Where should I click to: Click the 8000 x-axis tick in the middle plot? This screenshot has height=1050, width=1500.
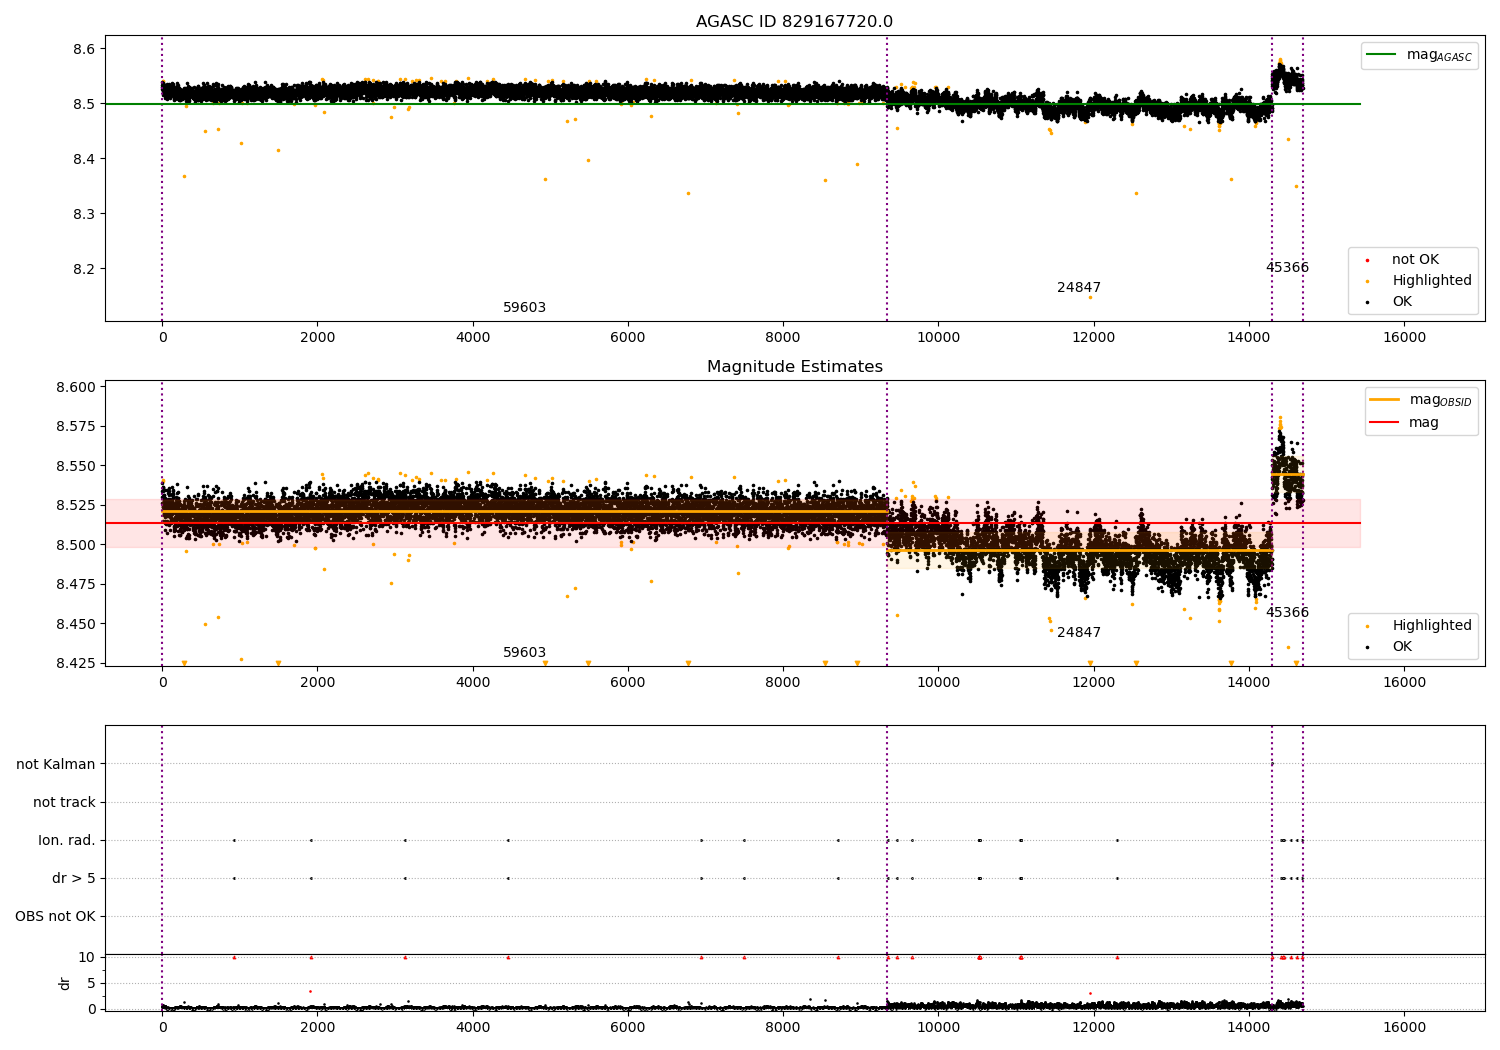(x=783, y=683)
